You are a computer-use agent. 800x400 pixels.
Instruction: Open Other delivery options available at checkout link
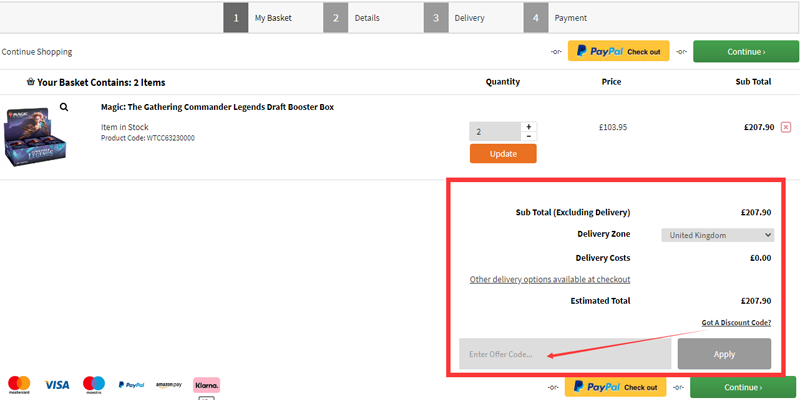(x=550, y=279)
